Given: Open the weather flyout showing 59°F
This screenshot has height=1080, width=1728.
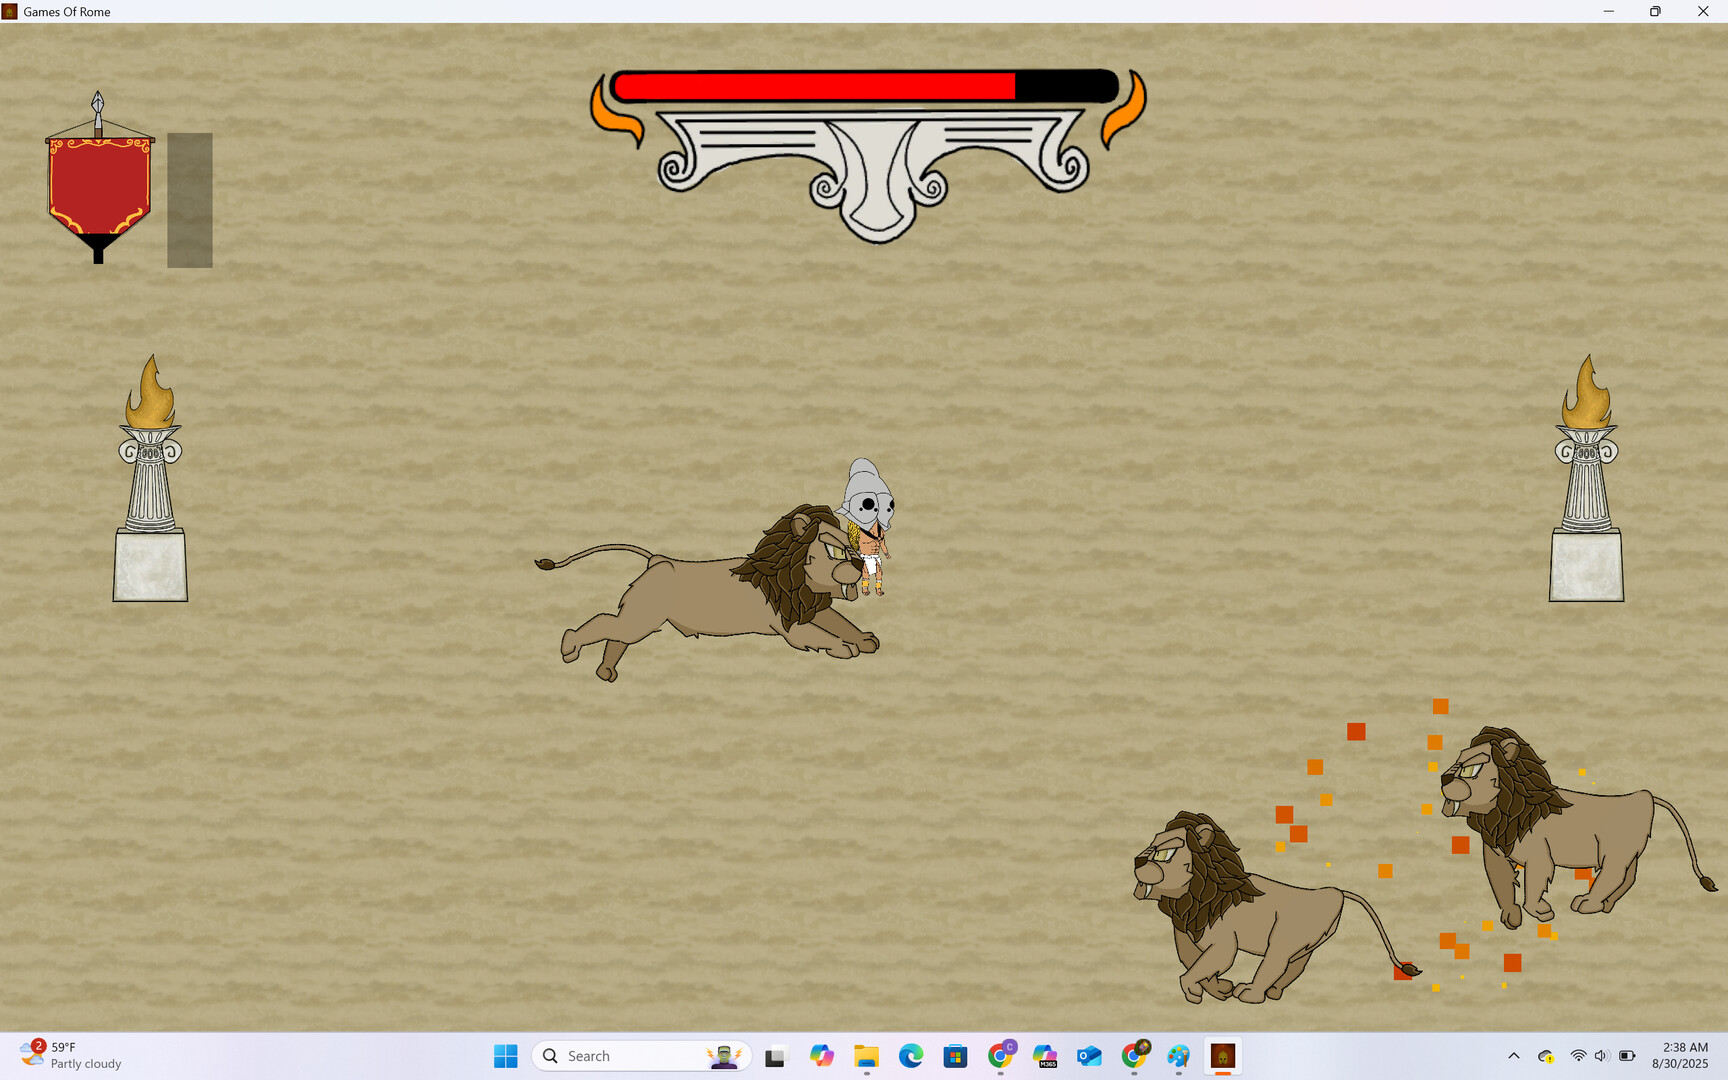Looking at the screenshot, I should [60, 1056].
